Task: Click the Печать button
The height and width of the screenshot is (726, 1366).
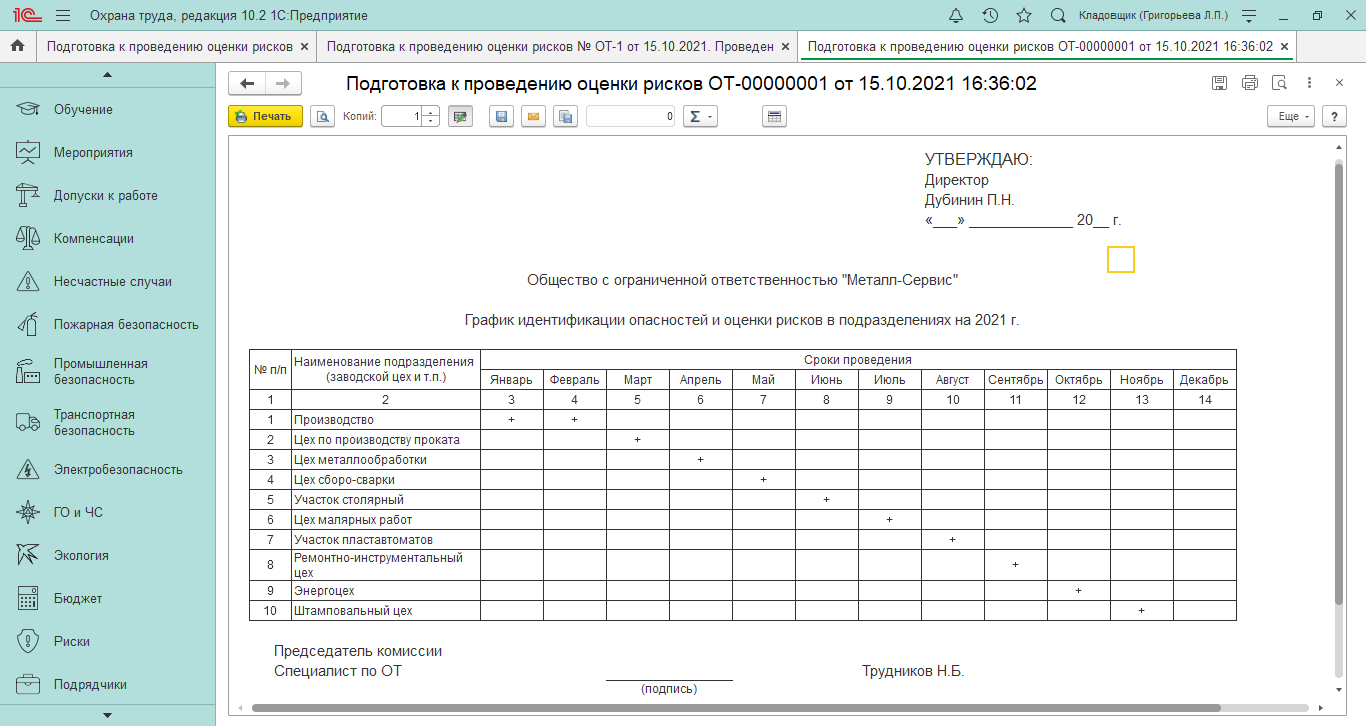Action: pyautogui.click(x=265, y=117)
